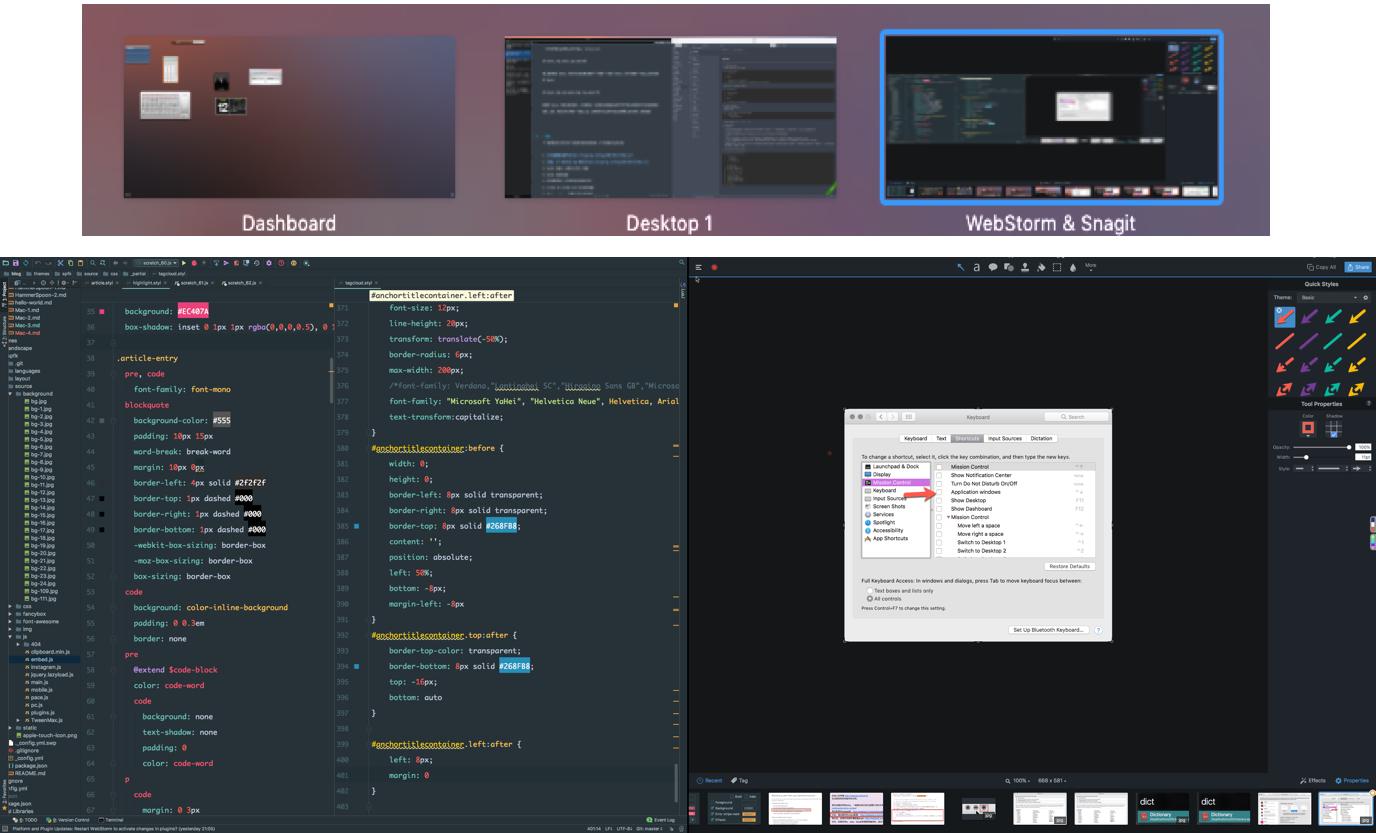
Task: Select the Fill bucket tool
Action: pos(1041,267)
